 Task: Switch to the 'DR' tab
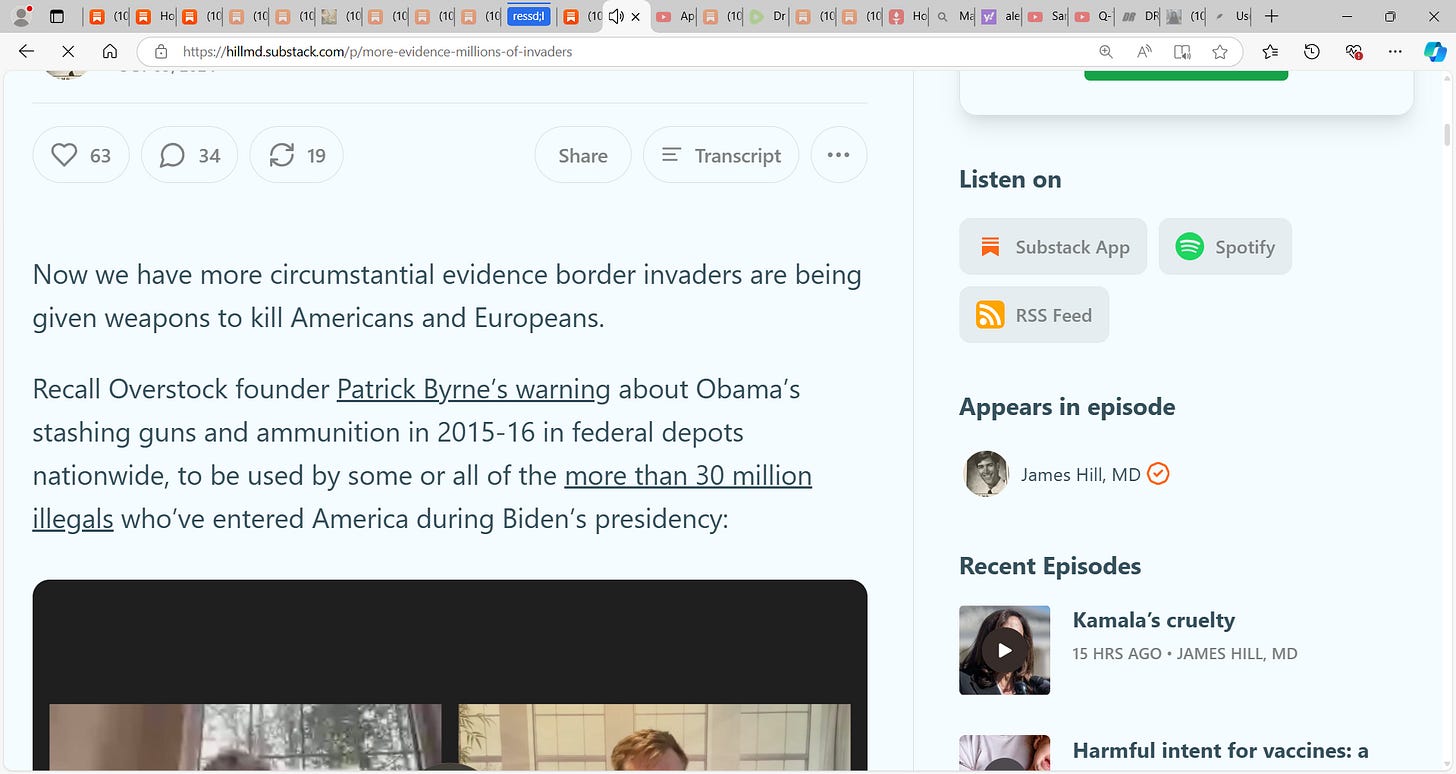[1140, 16]
